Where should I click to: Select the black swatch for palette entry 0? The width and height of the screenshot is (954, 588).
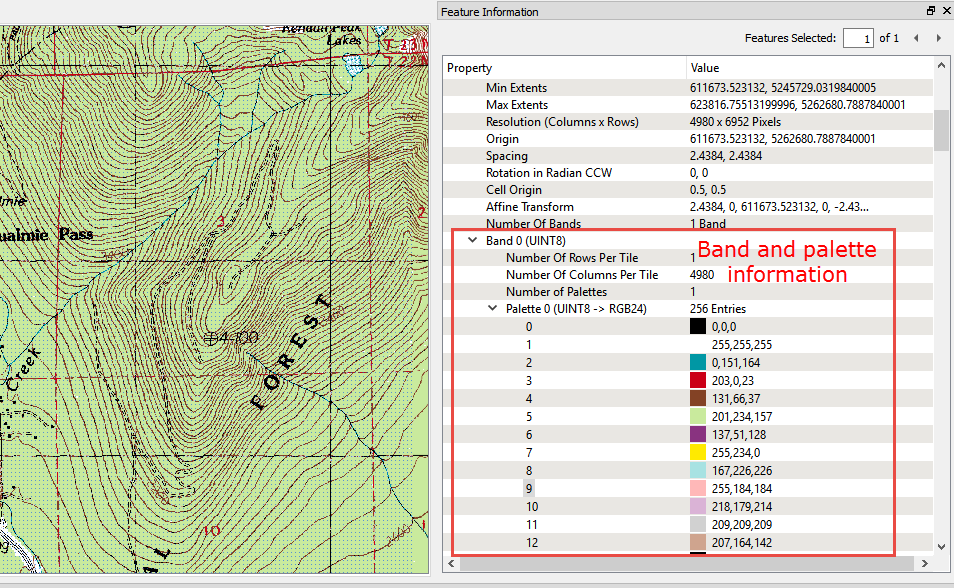698,326
